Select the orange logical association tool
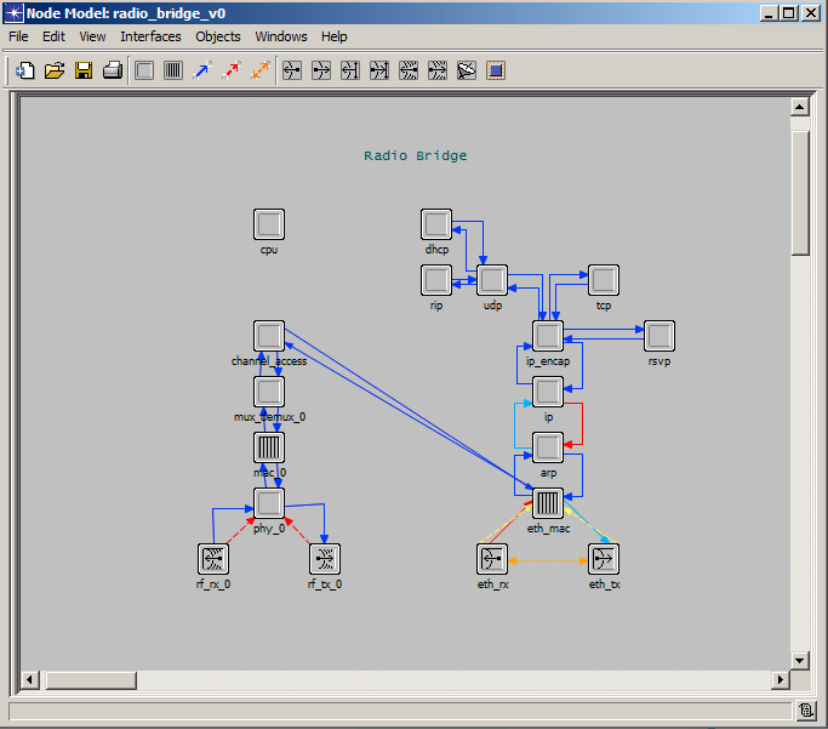828x729 pixels. pos(260,70)
